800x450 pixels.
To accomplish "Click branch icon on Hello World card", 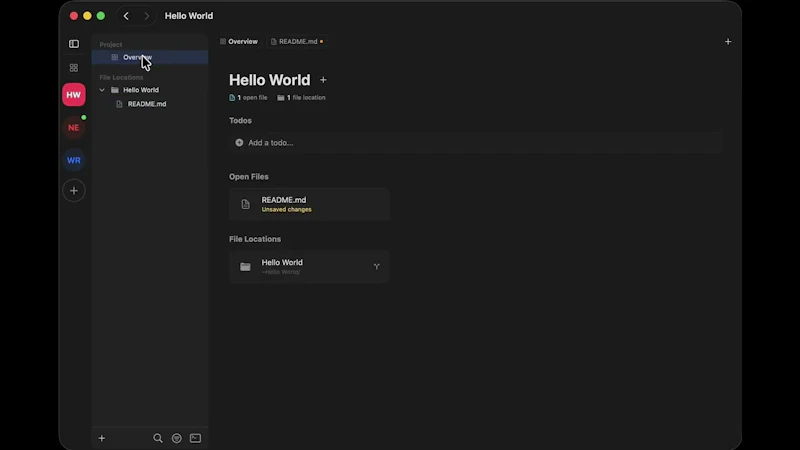I will [x=377, y=267].
